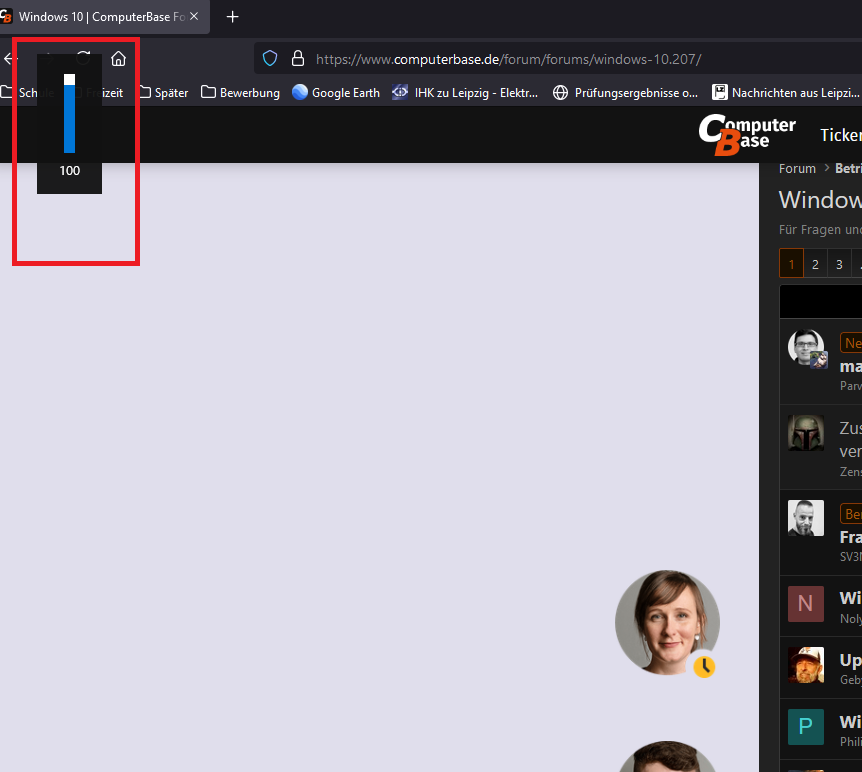862x772 pixels.
Task: Adjust the blue volume slider bar
Action: click(69, 113)
